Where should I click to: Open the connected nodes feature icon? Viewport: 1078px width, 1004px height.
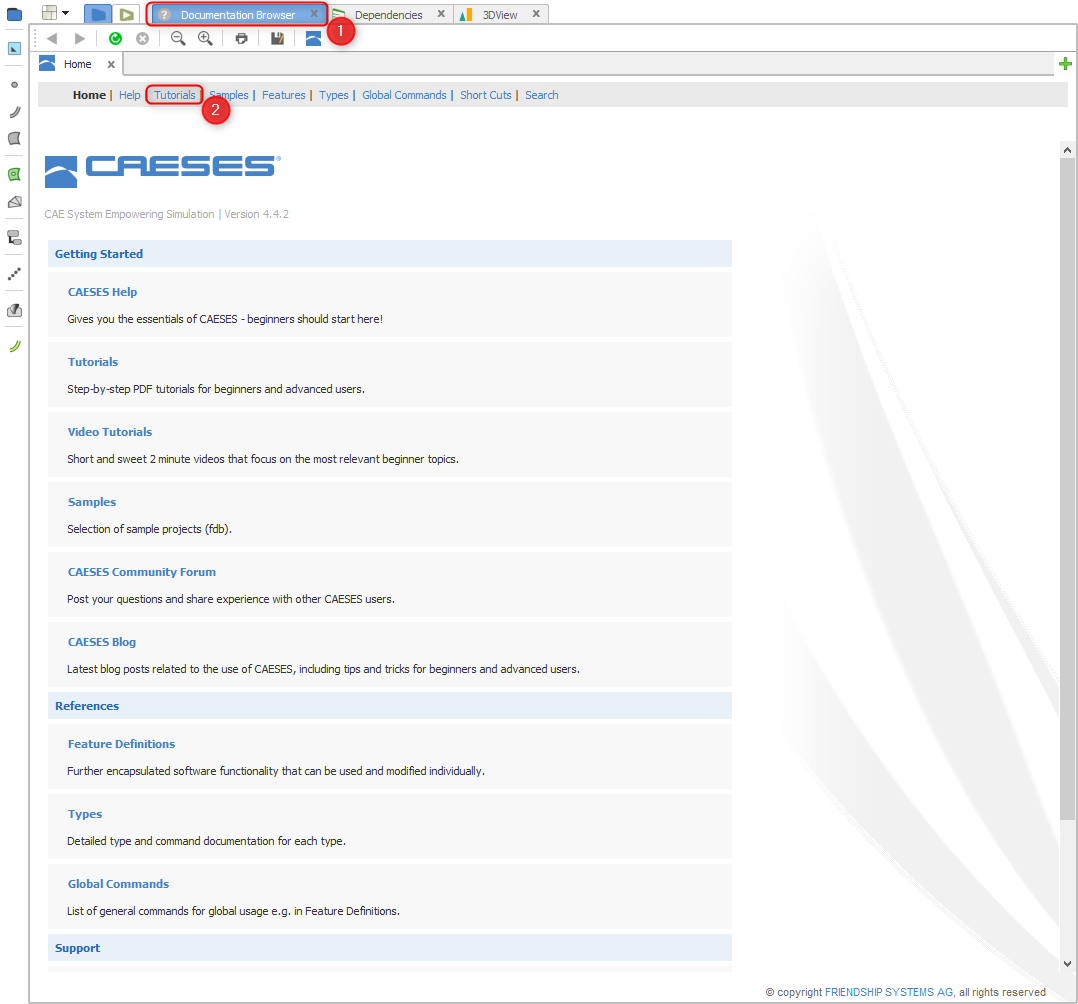(x=14, y=238)
